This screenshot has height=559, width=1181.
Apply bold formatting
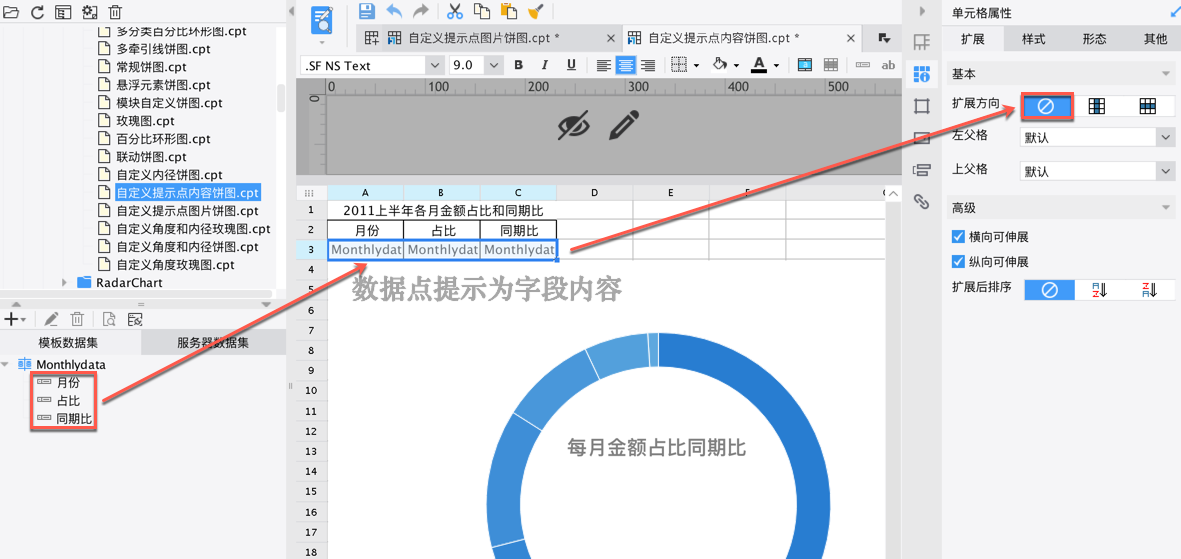518,66
